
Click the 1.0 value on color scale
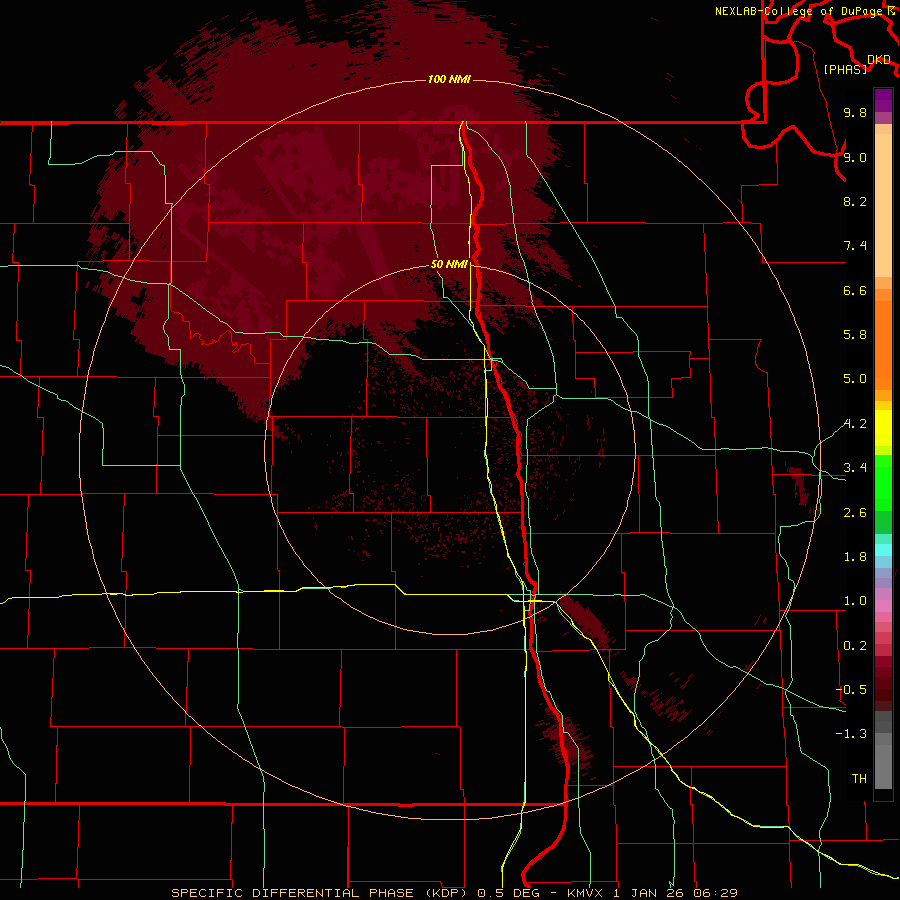tap(855, 601)
